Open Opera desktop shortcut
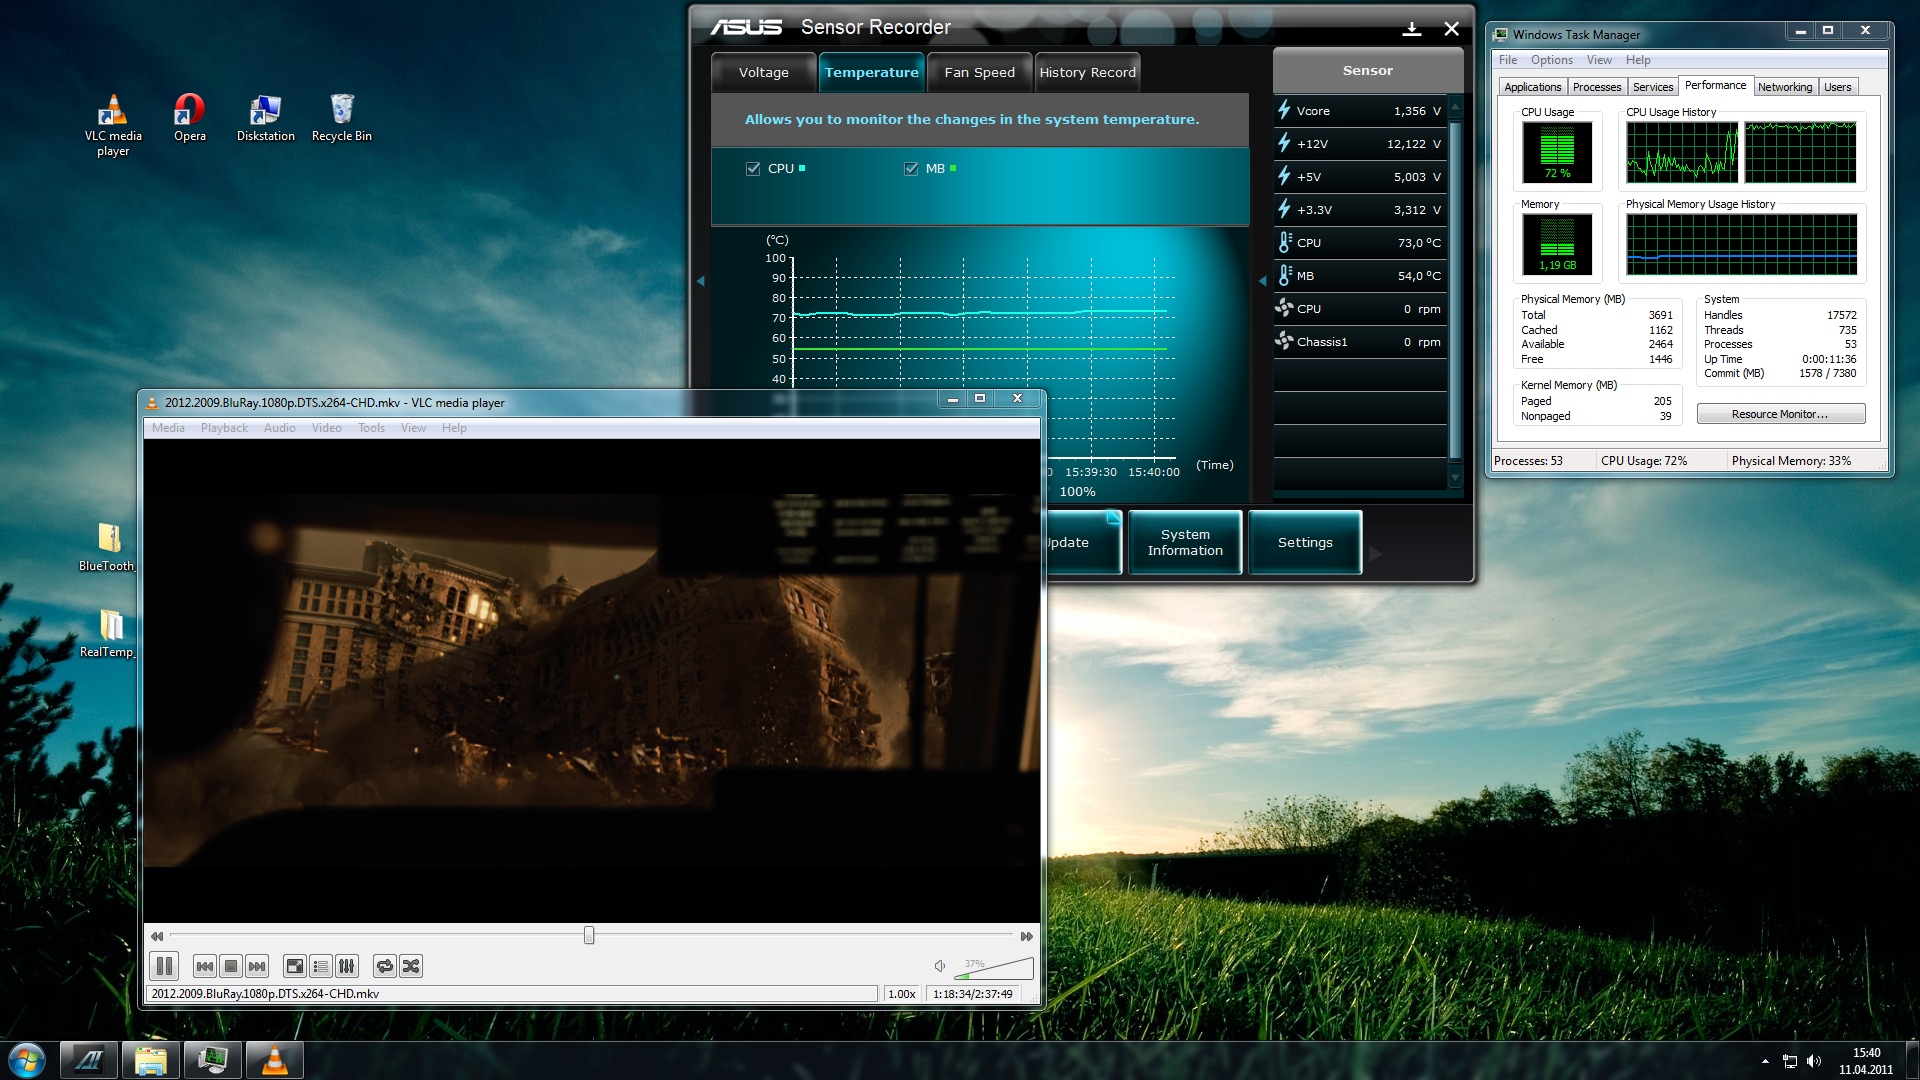 coord(189,118)
